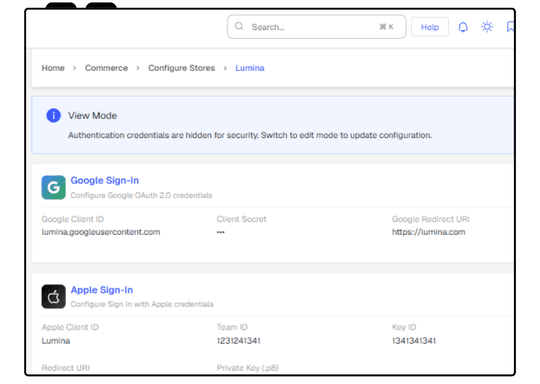Select the https://lumina.com redirect URI
The image size is (540, 384).
[428, 232]
